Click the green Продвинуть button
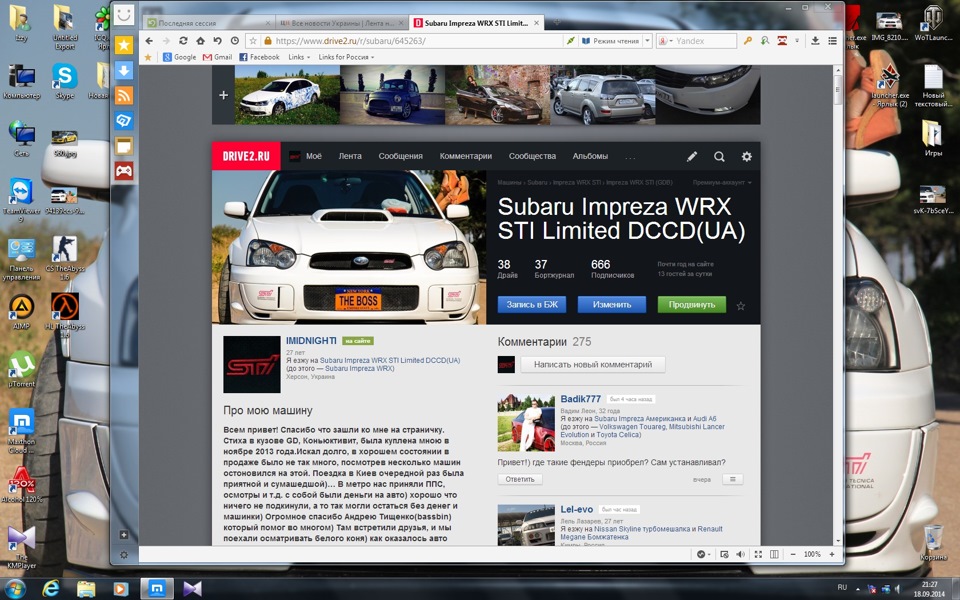Screen dimensions: 960x600 [x=692, y=304]
